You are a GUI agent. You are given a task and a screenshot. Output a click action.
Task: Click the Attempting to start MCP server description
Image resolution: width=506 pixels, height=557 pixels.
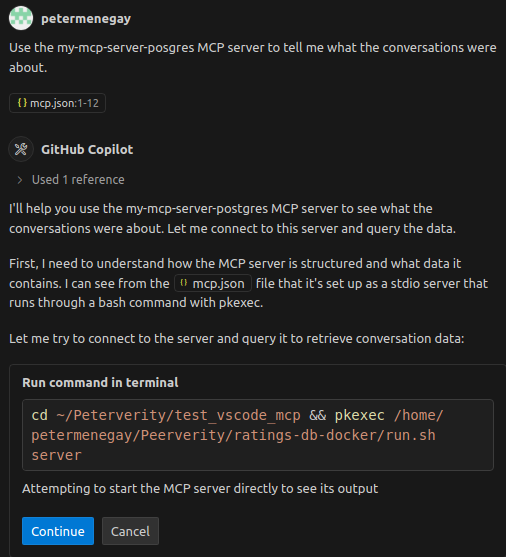[x=200, y=489]
